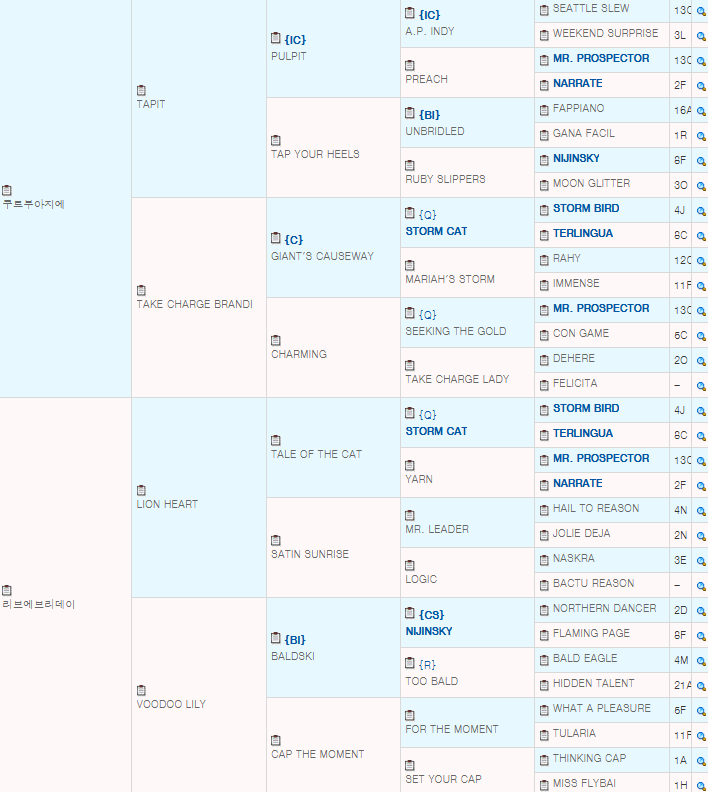Click the magnifier icon in HAIL TO REASON row

coord(701,511)
